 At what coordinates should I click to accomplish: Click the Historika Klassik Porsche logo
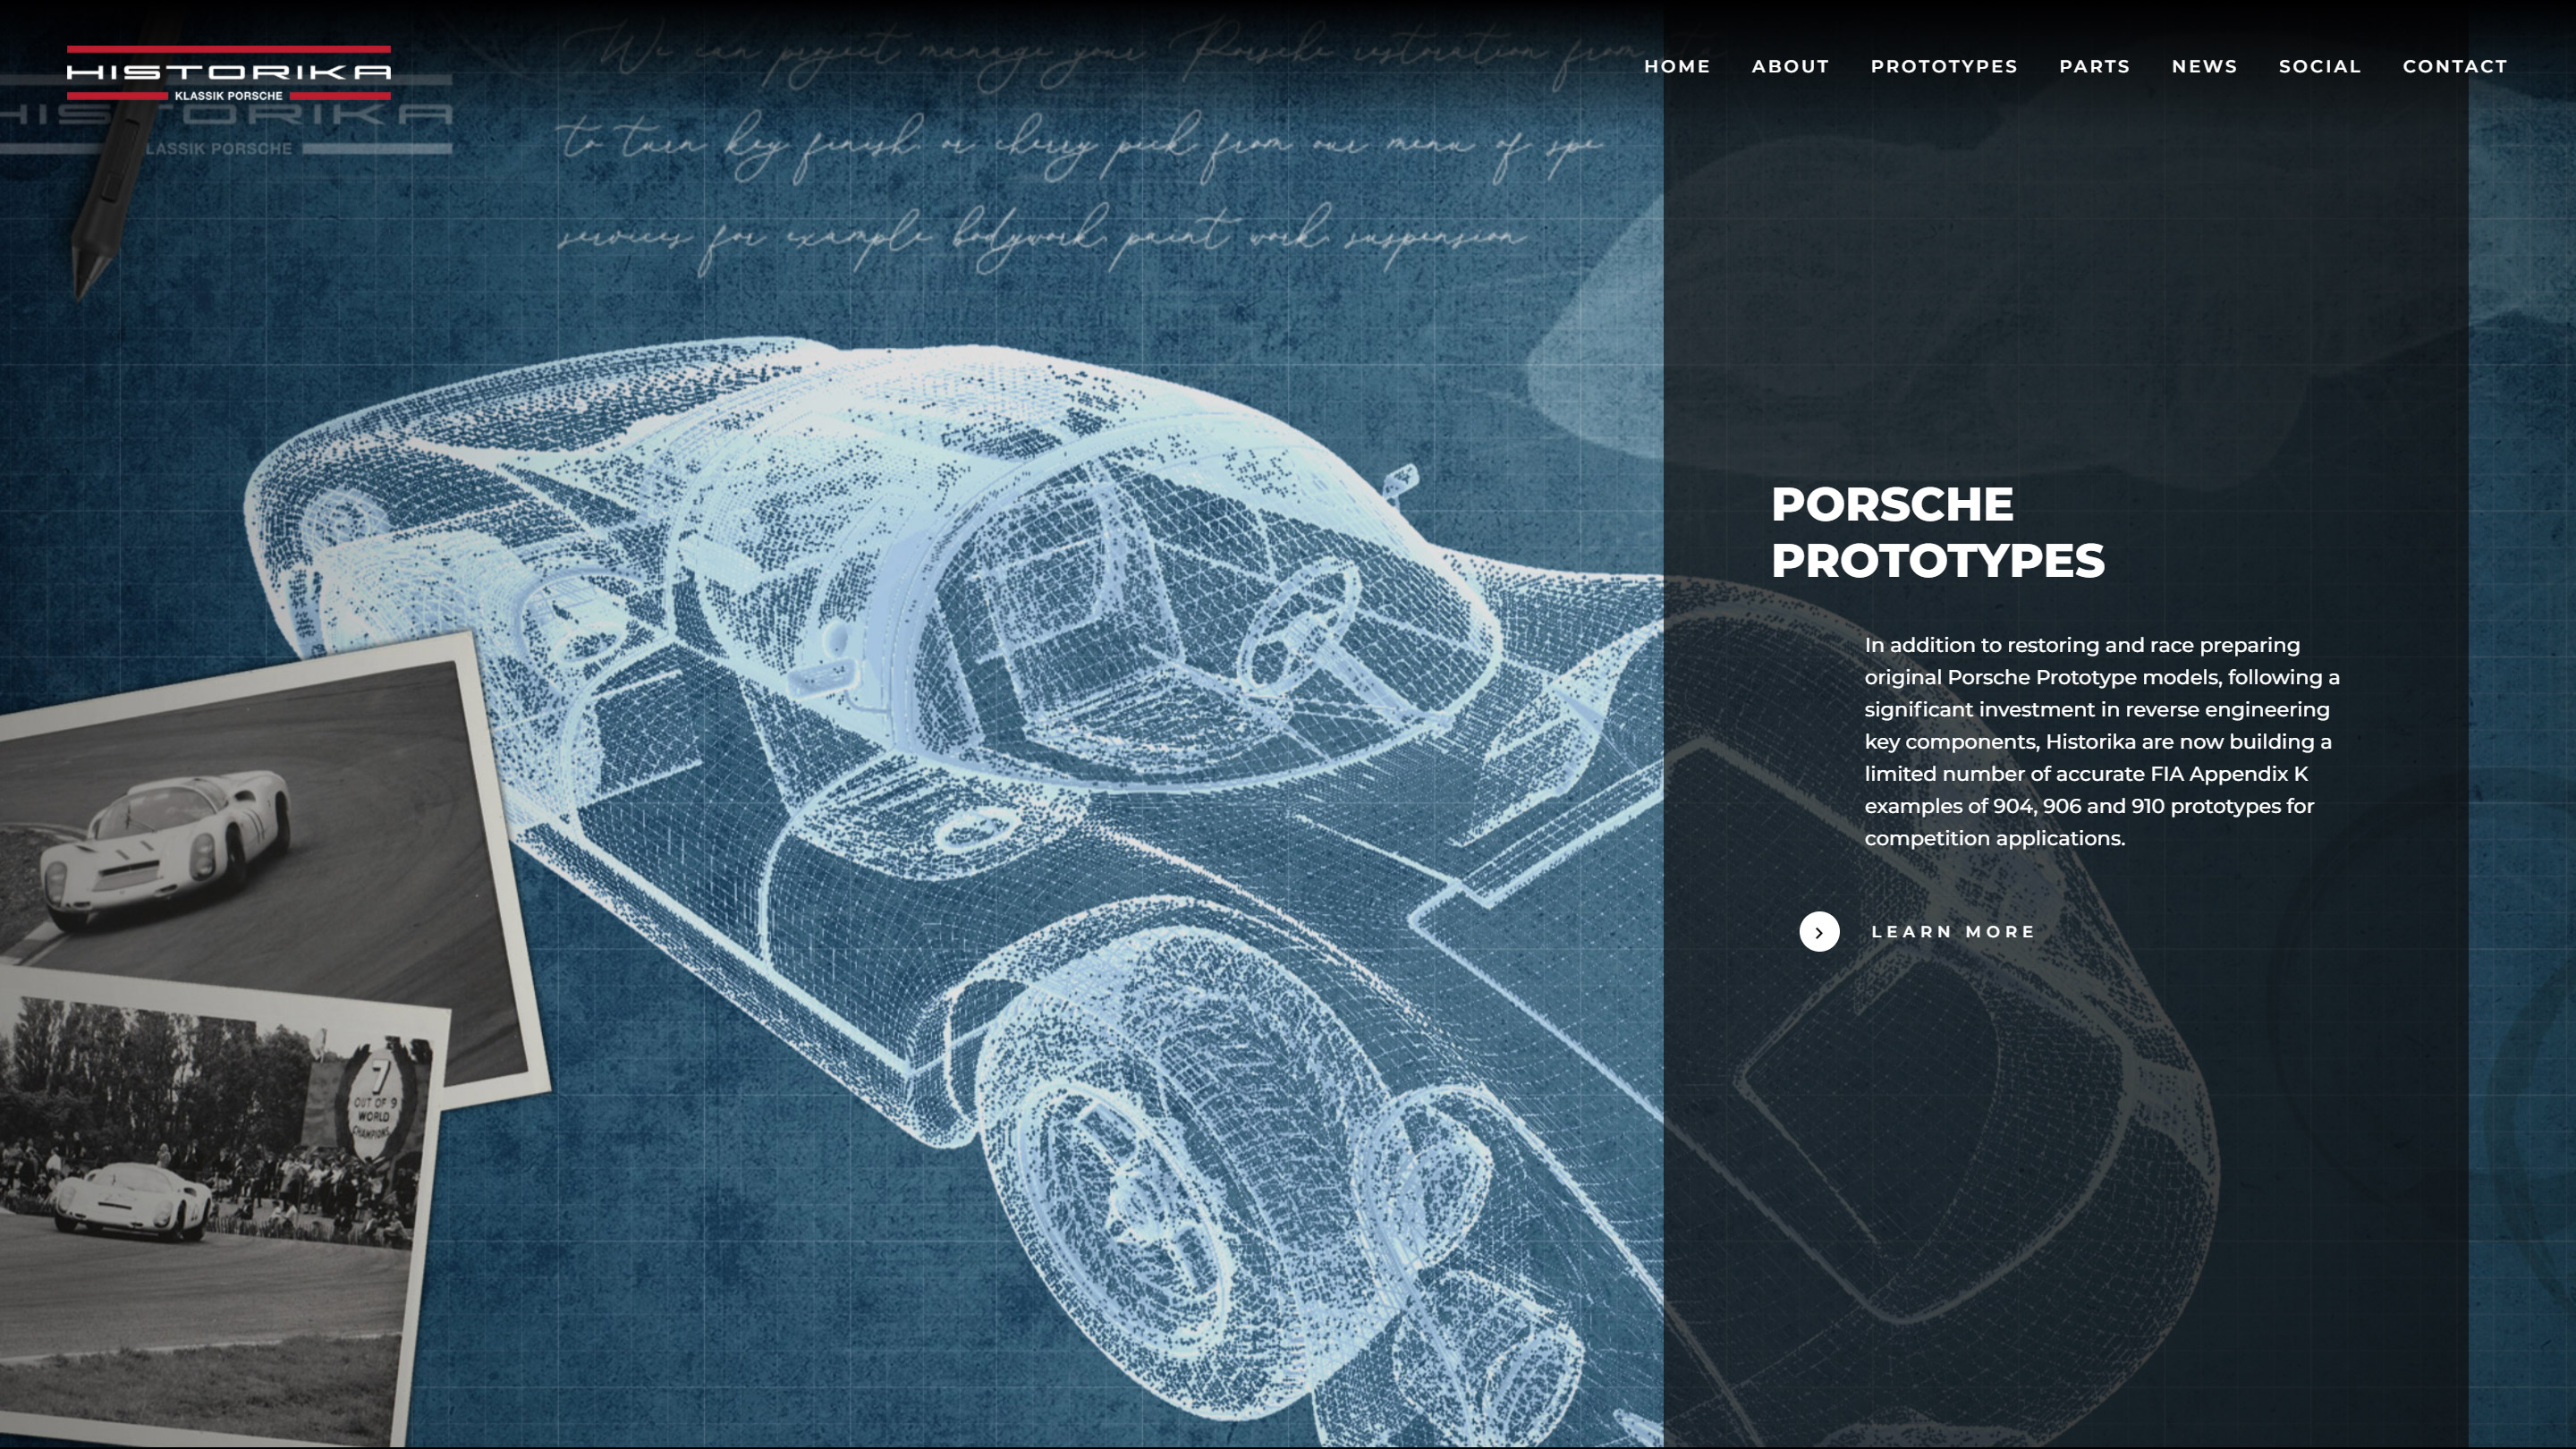(x=229, y=73)
